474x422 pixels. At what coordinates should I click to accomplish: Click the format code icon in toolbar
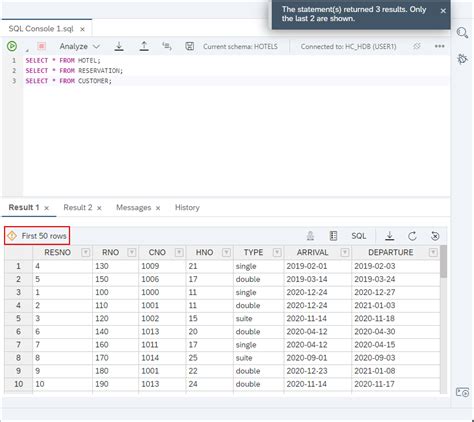[x=167, y=46]
